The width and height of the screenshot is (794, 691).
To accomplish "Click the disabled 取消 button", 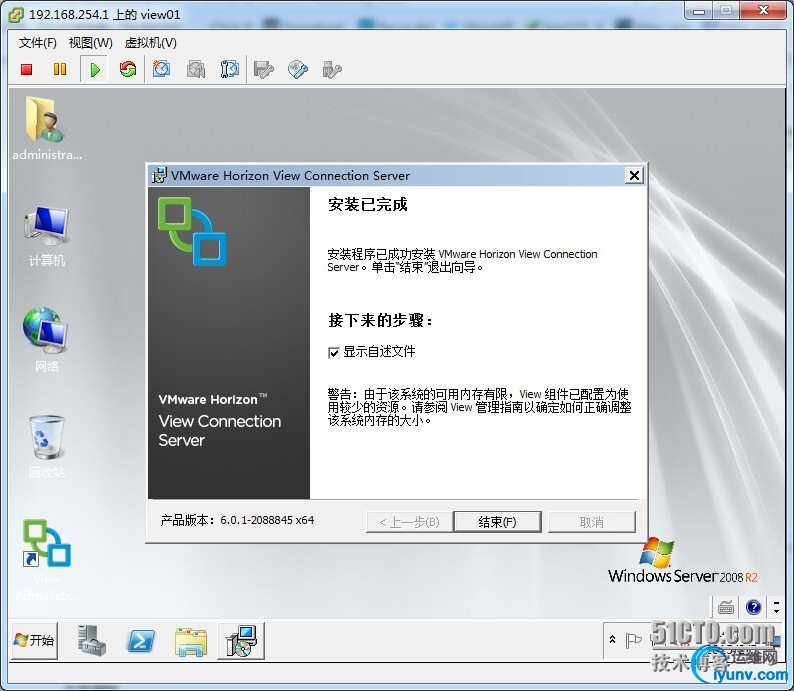I will pyautogui.click(x=591, y=522).
